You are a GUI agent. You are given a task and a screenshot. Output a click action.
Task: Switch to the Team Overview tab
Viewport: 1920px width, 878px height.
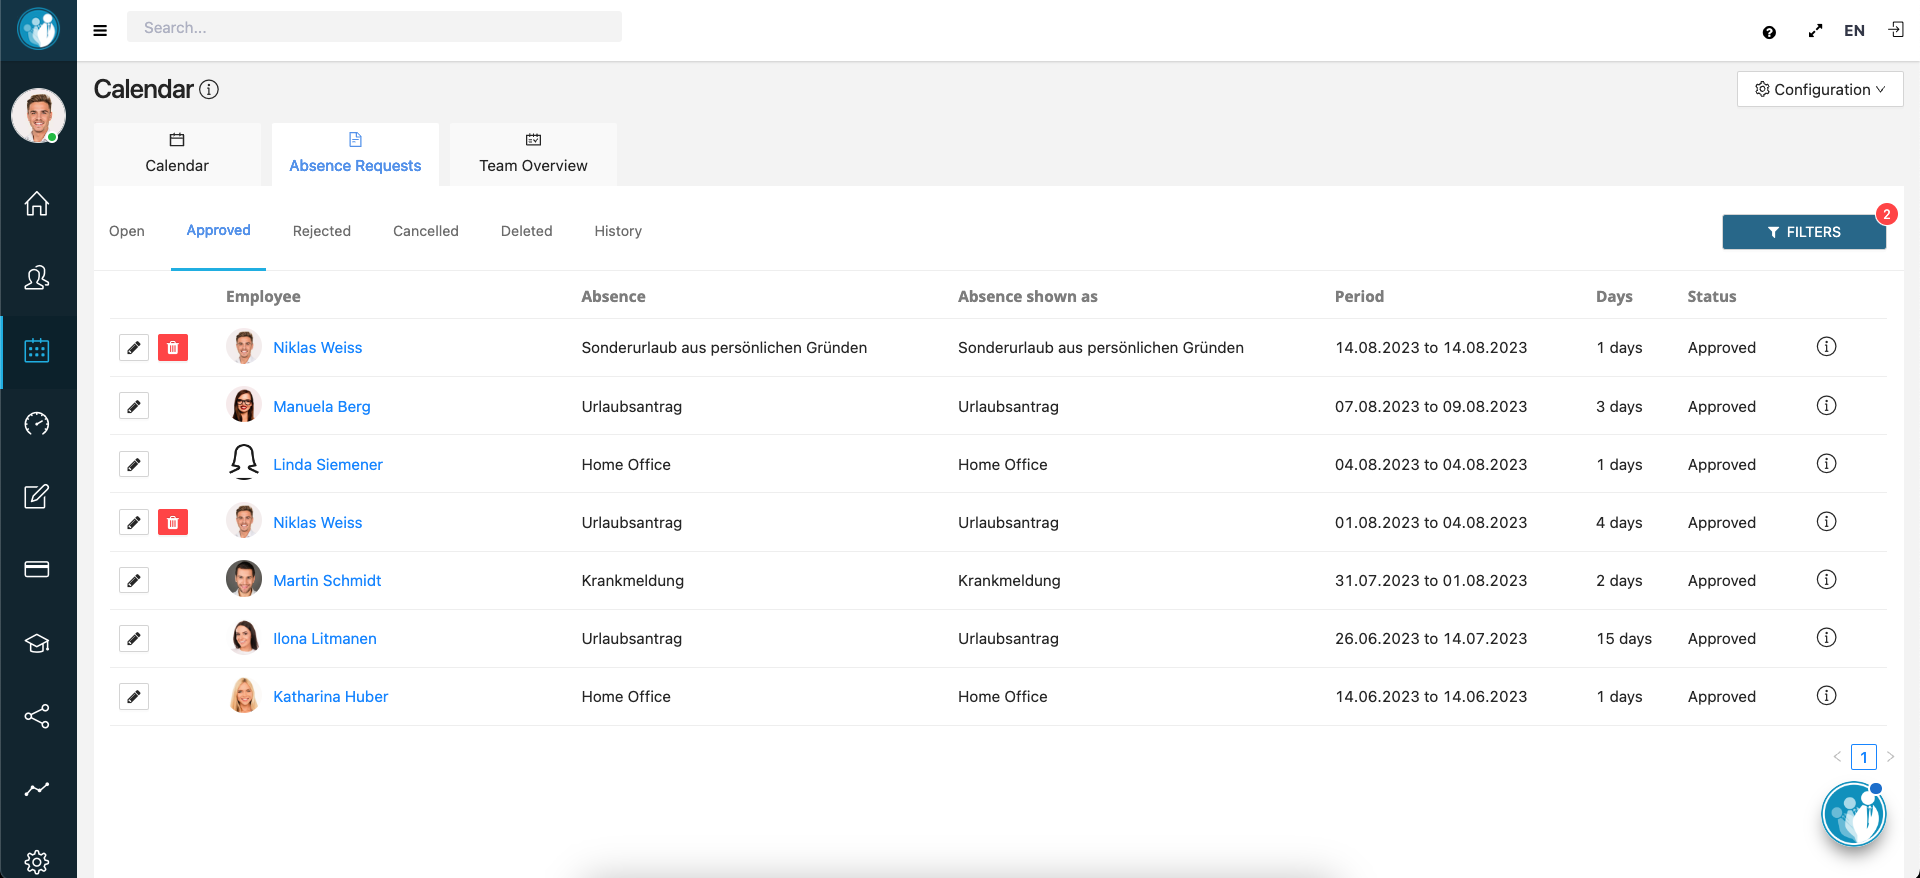[x=533, y=154]
